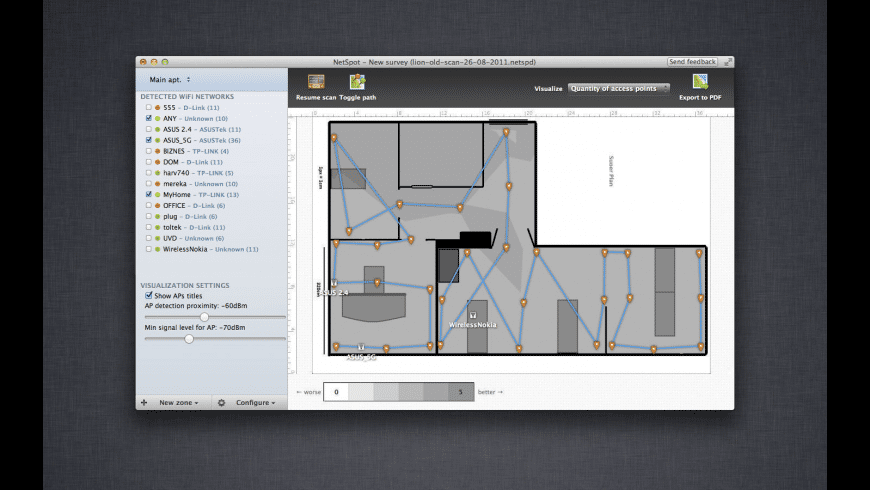
Task: Click the orange status dot of OFFICE network
Action: (x=158, y=205)
